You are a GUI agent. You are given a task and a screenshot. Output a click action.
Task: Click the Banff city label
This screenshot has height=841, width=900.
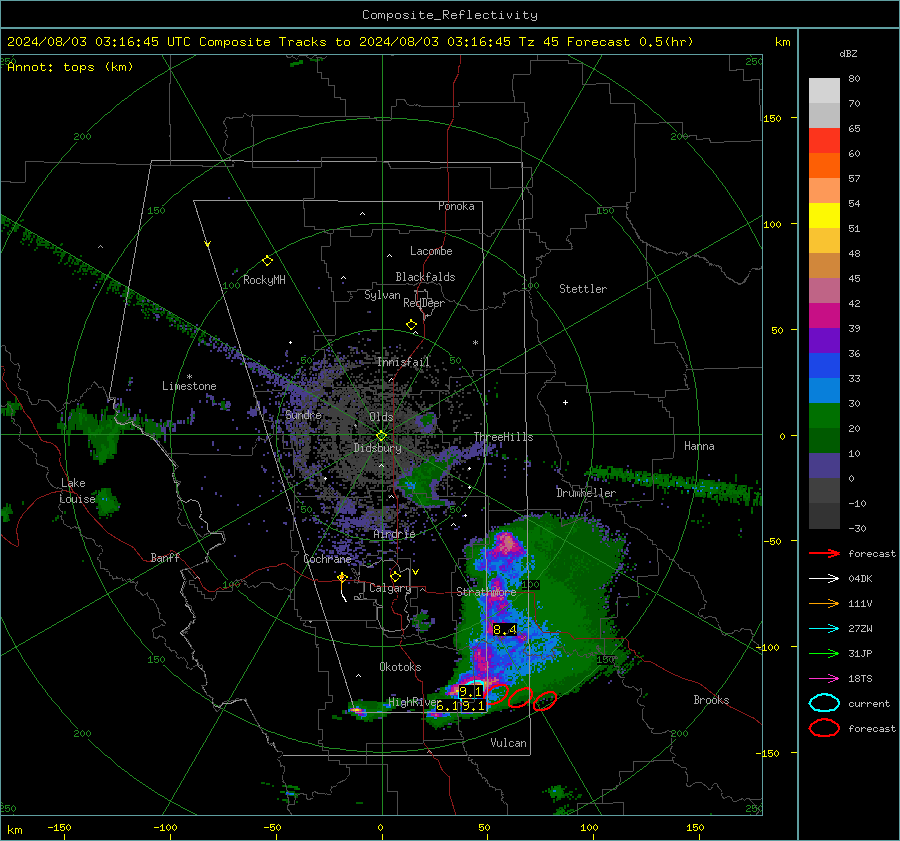tap(165, 558)
